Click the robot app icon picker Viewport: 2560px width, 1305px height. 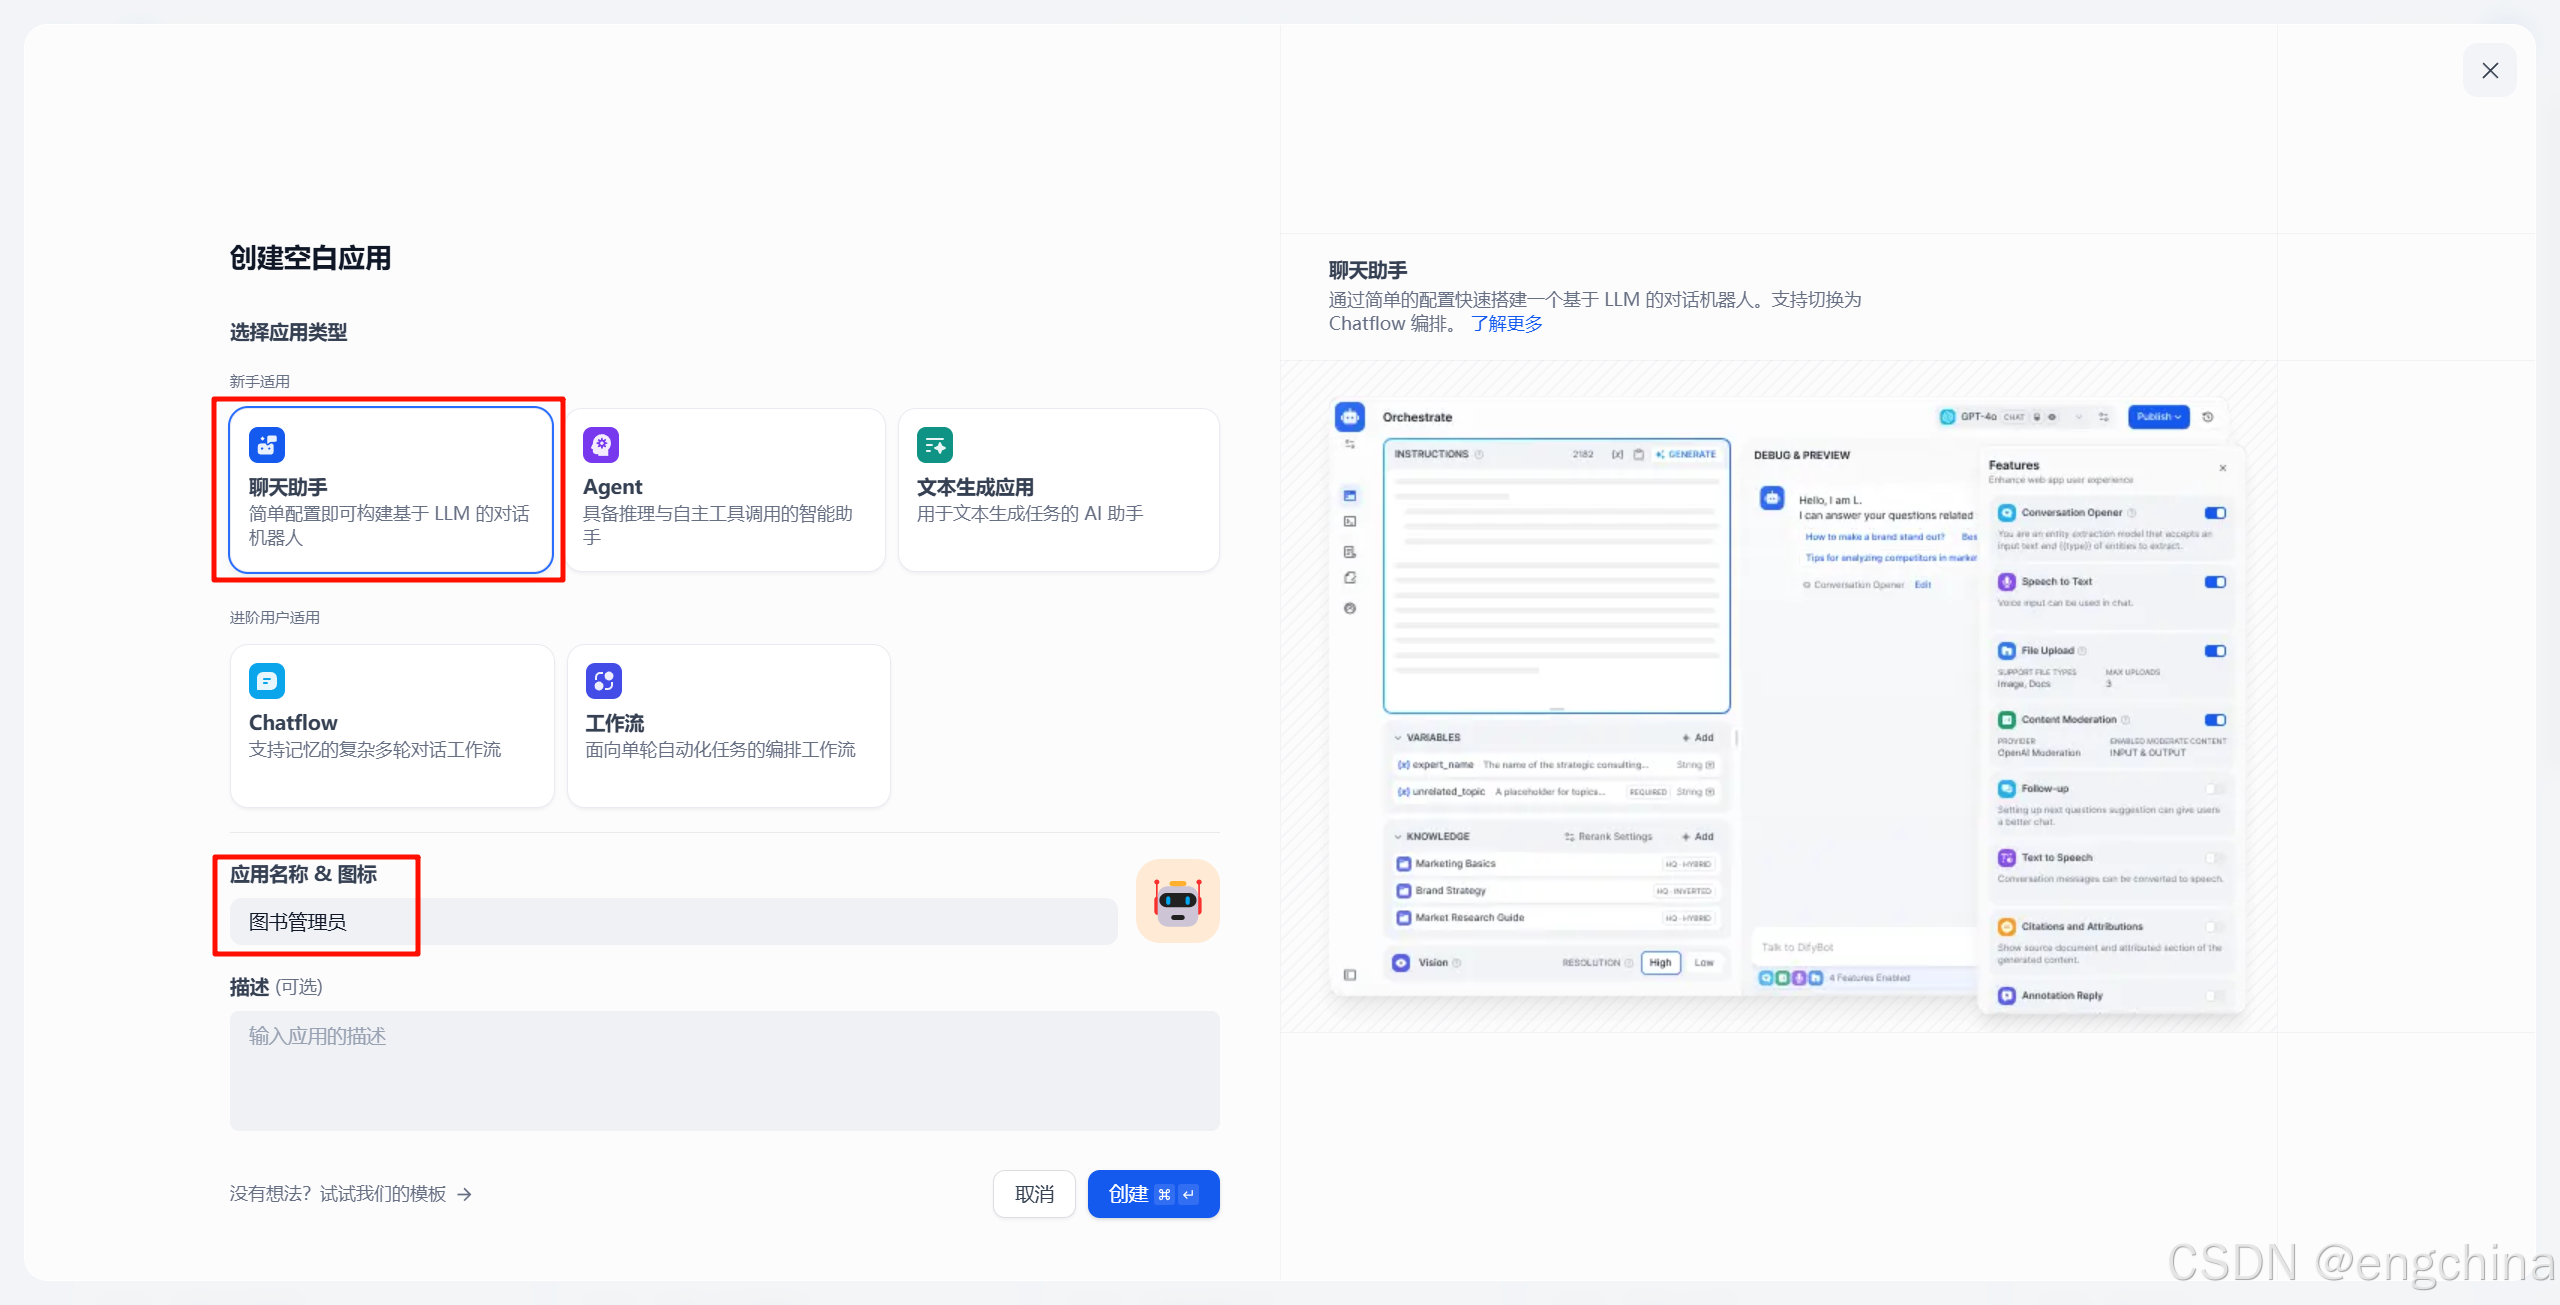(1177, 901)
